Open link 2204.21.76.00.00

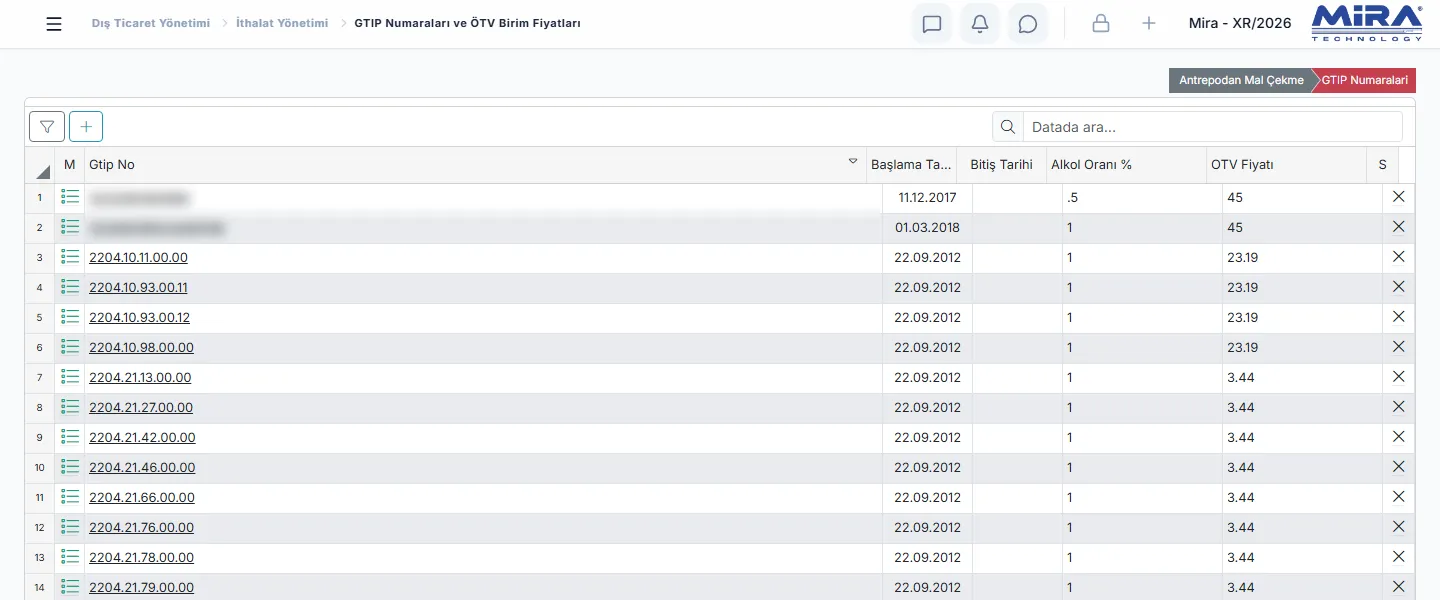pos(141,527)
